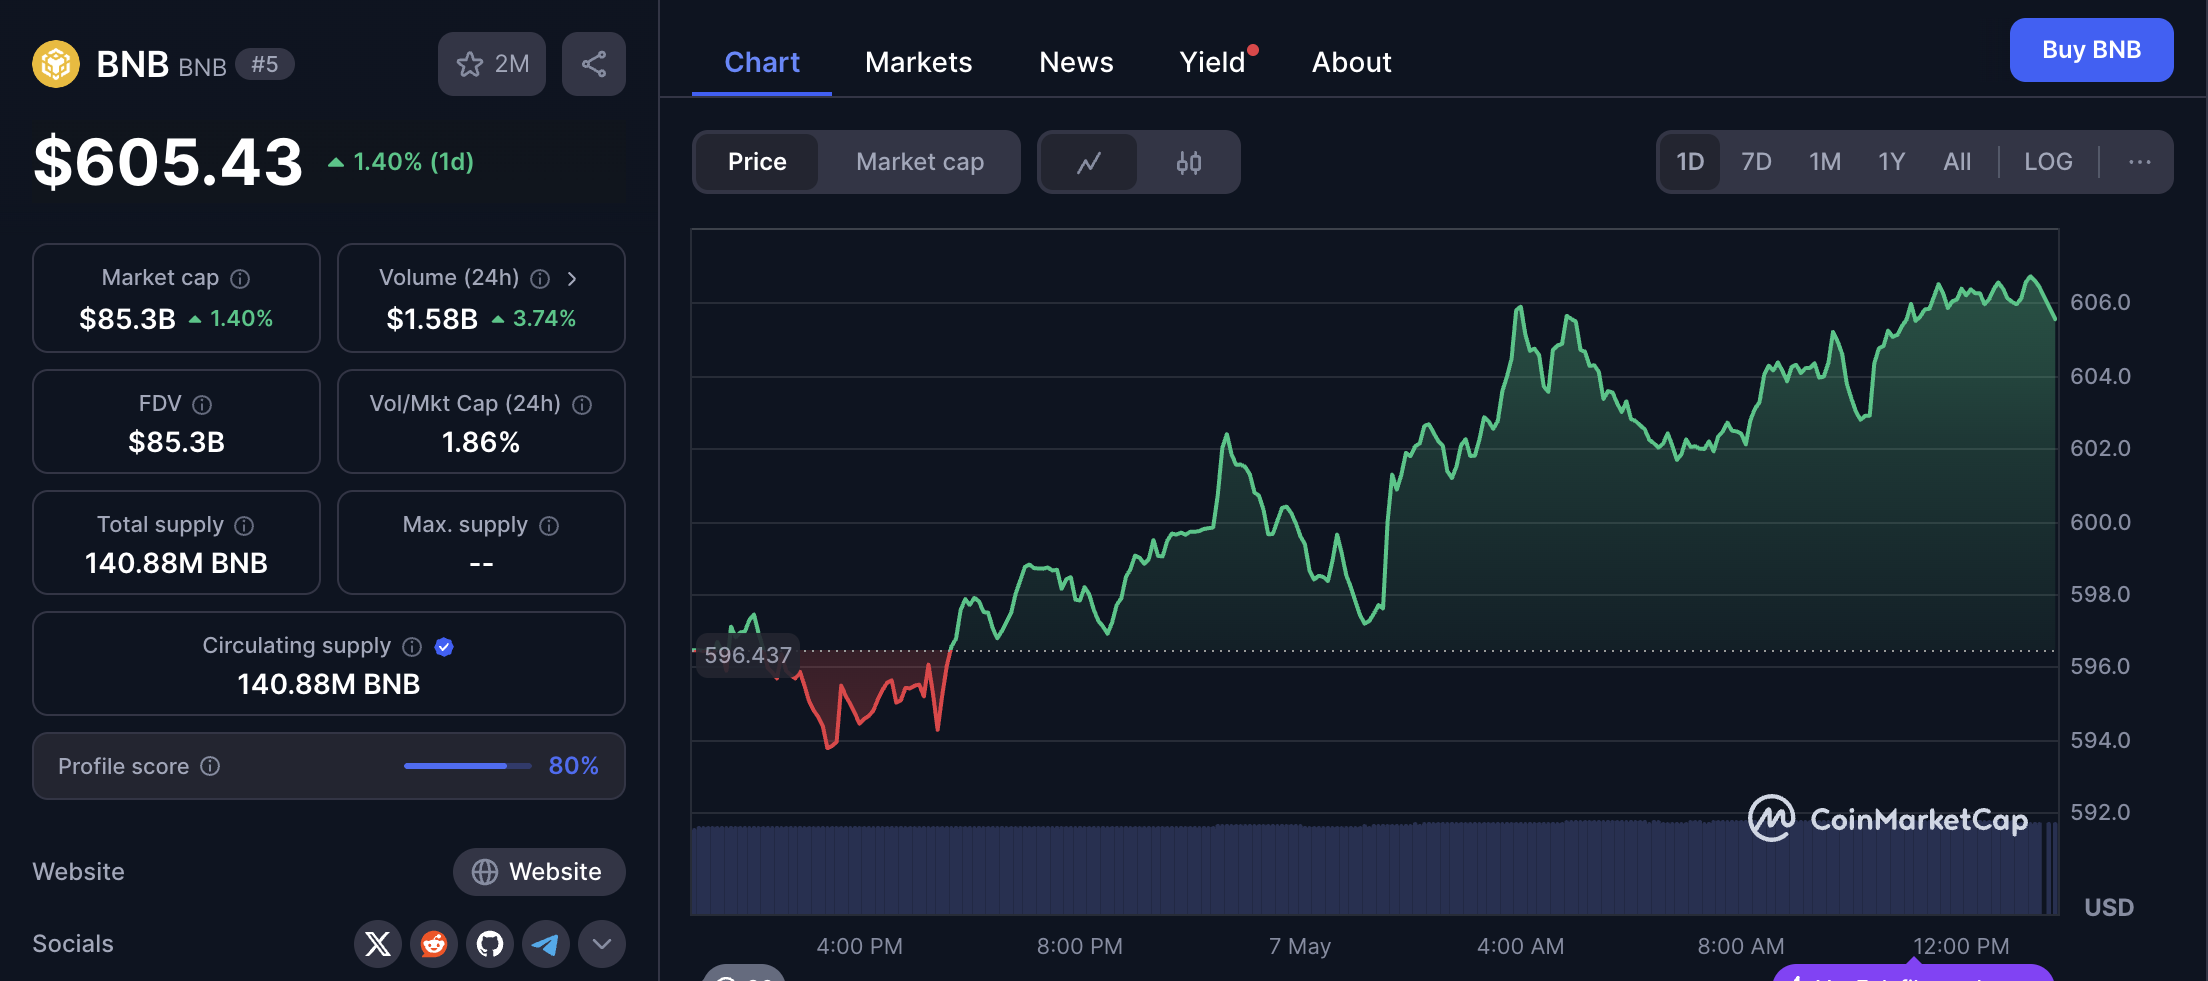This screenshot has height=981, width=2208.
Task: Open the GitHub social link
Action: 490,944
